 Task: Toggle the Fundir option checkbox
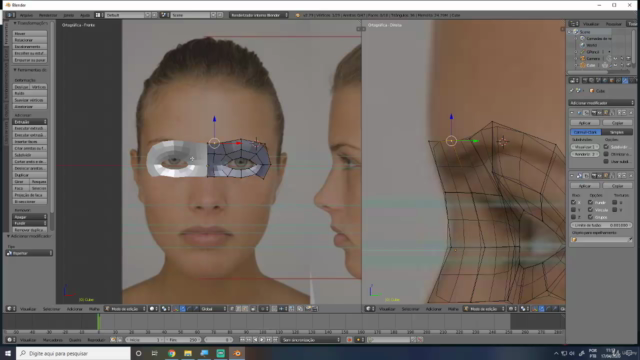590,202
